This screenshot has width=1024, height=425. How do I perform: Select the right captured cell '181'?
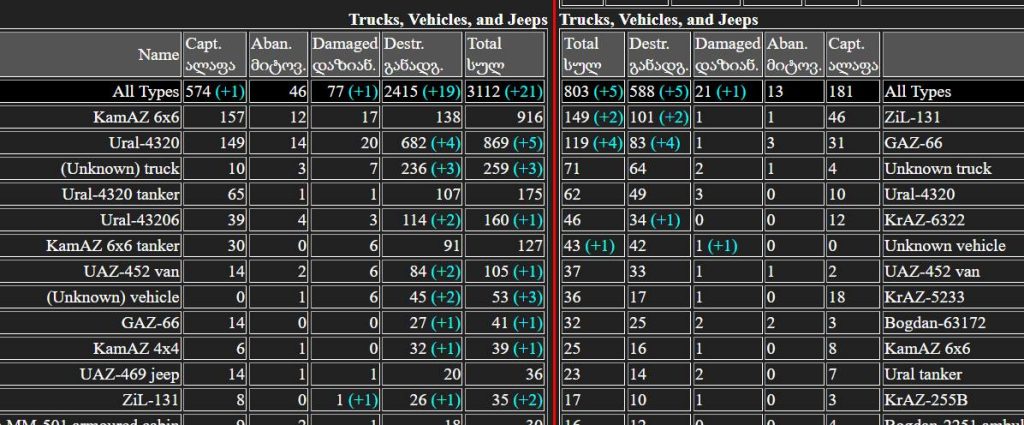click(x=853, y=91)
